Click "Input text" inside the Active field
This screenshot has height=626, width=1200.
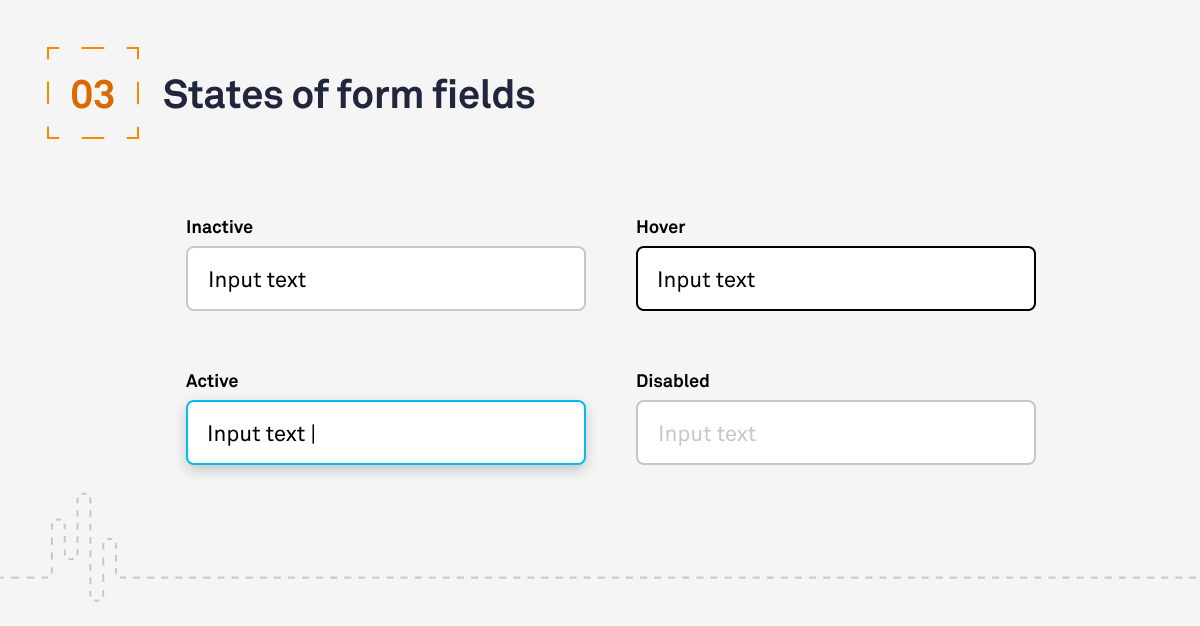(x=256, y=434)
